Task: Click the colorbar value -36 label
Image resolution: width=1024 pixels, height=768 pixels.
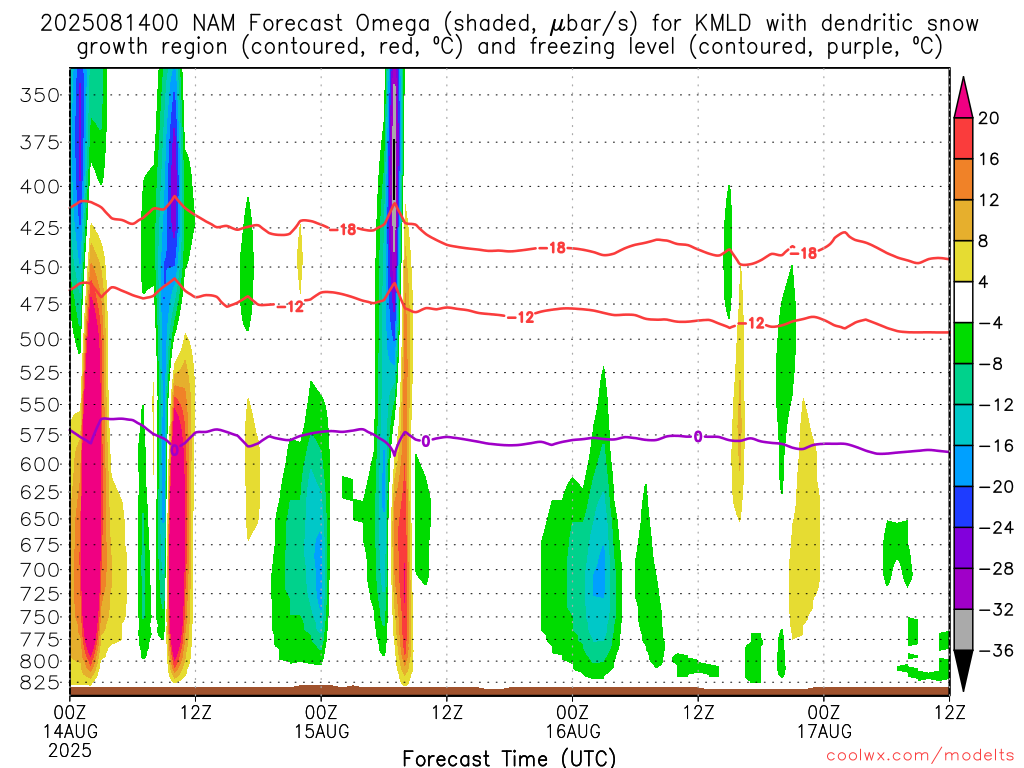Action: coord(996,650)
